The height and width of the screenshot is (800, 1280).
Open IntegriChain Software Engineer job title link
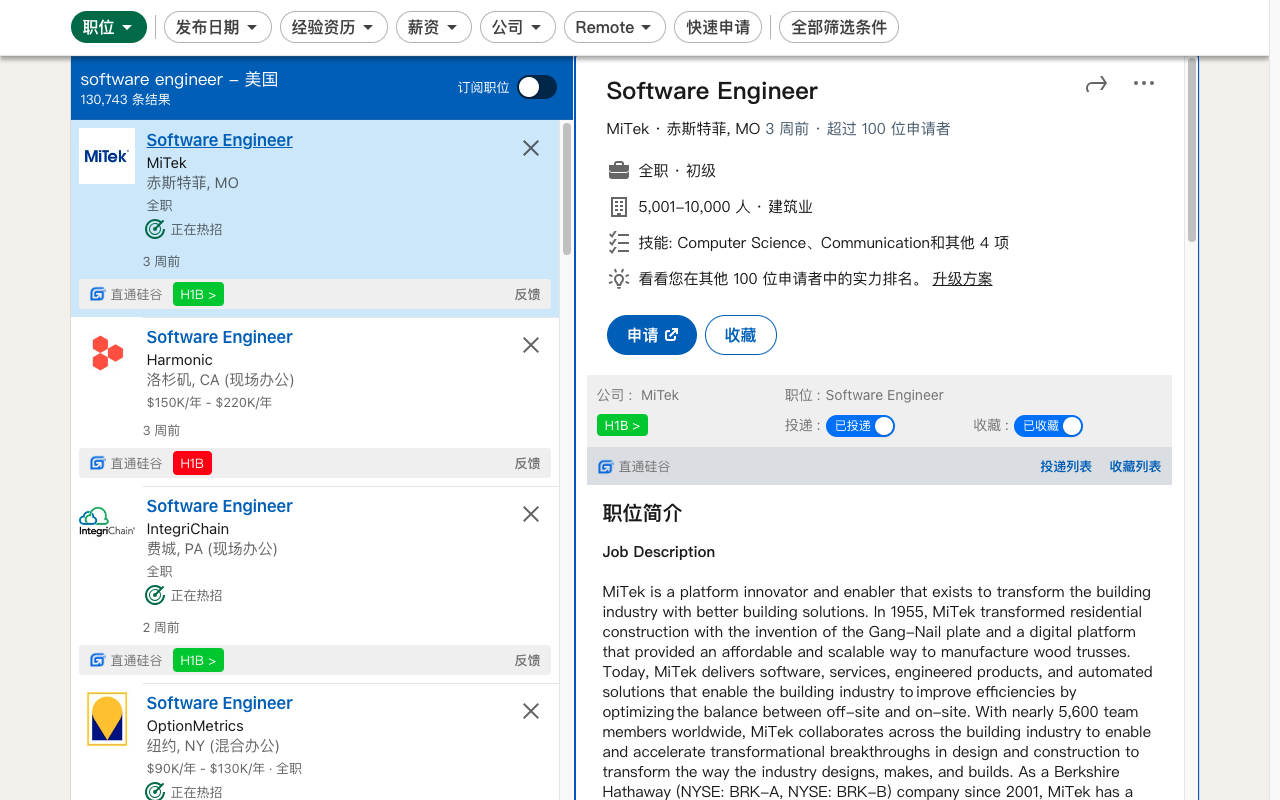pos(220,506)
